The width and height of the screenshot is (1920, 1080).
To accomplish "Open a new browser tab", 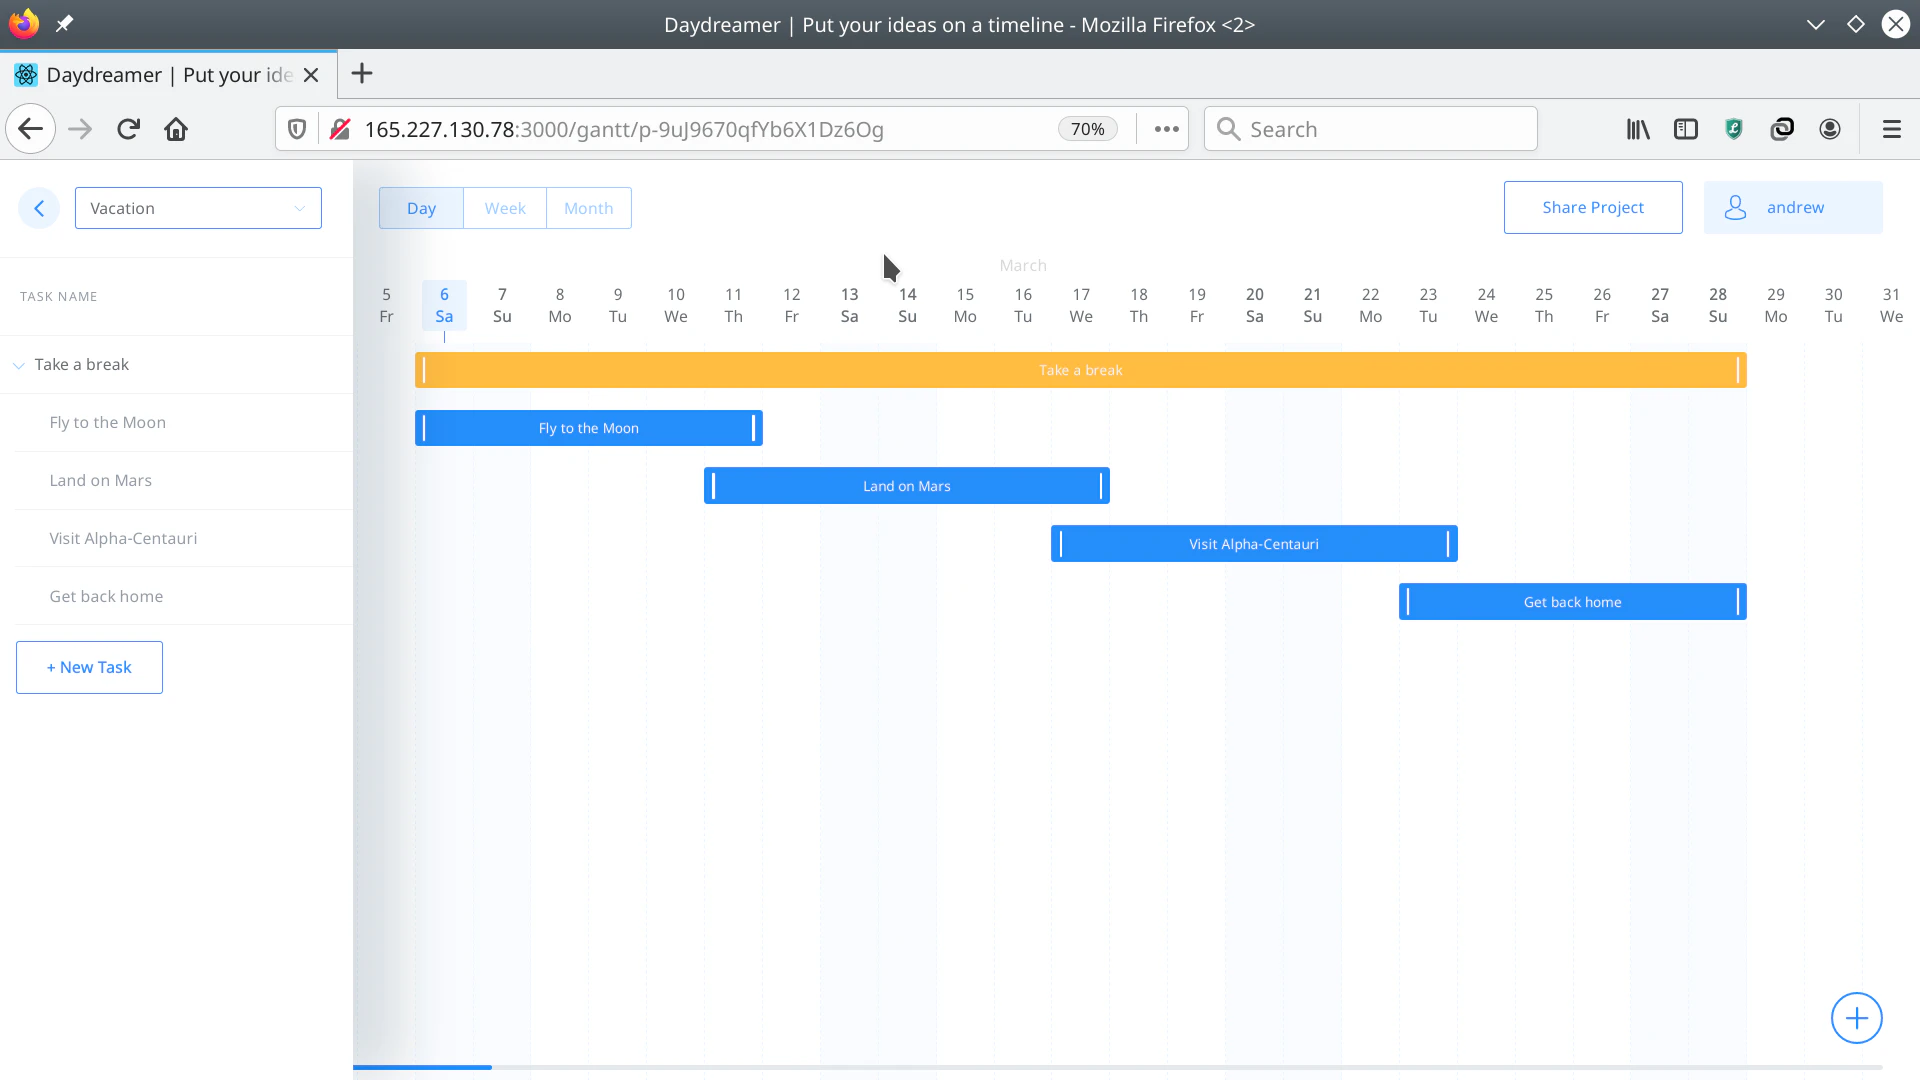I will pyautogui.click(x=362, y=74).
